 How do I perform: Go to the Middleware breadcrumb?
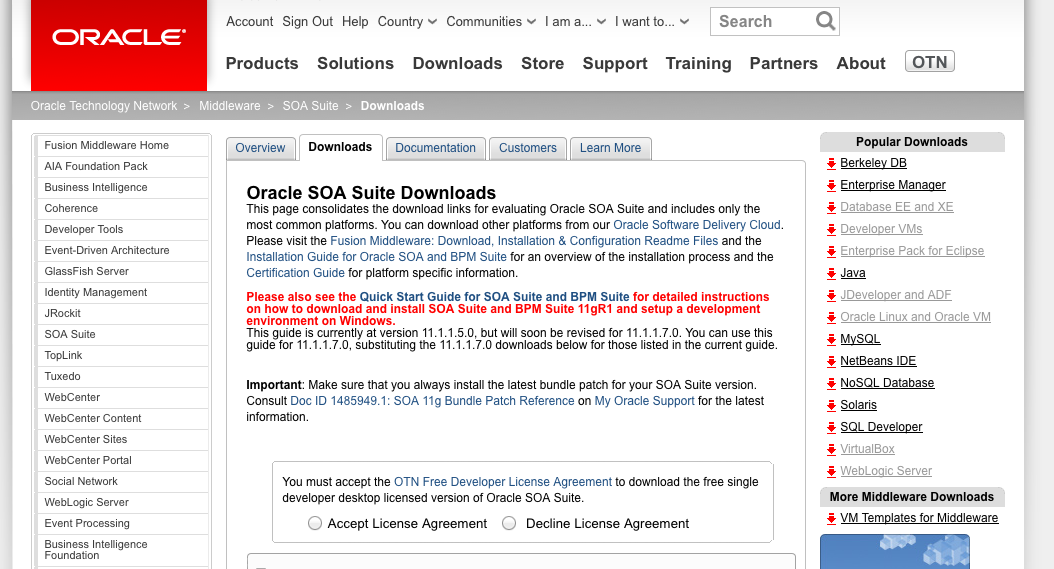(x=230, y=106)
